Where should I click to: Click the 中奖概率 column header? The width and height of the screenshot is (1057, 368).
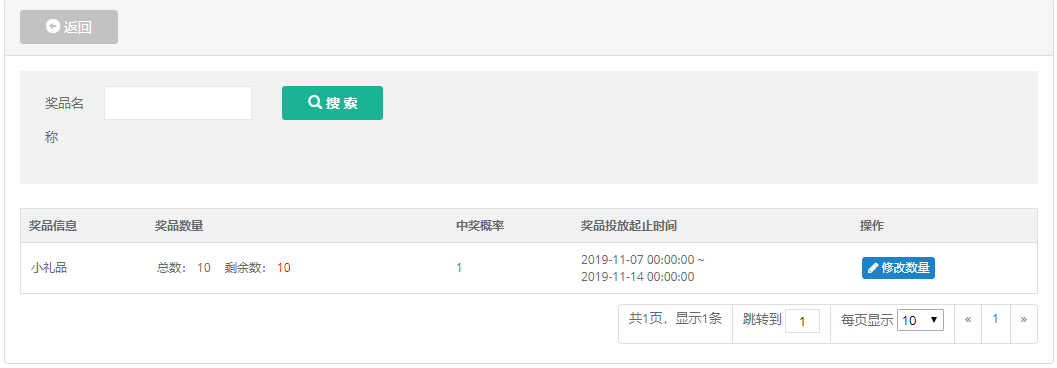480,226
